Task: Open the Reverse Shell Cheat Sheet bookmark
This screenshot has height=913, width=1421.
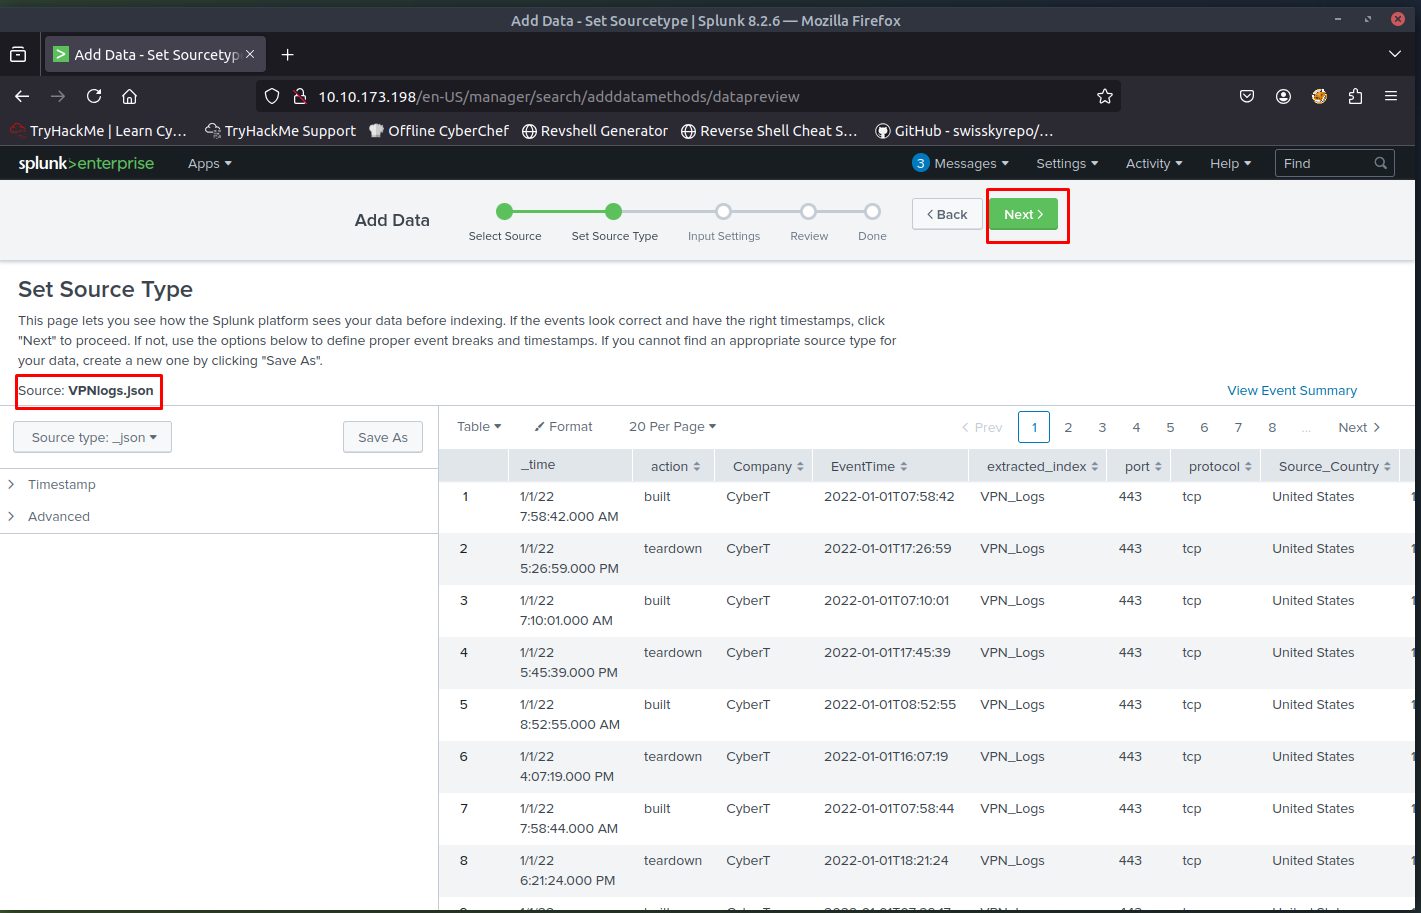Action: coord(769,131)
